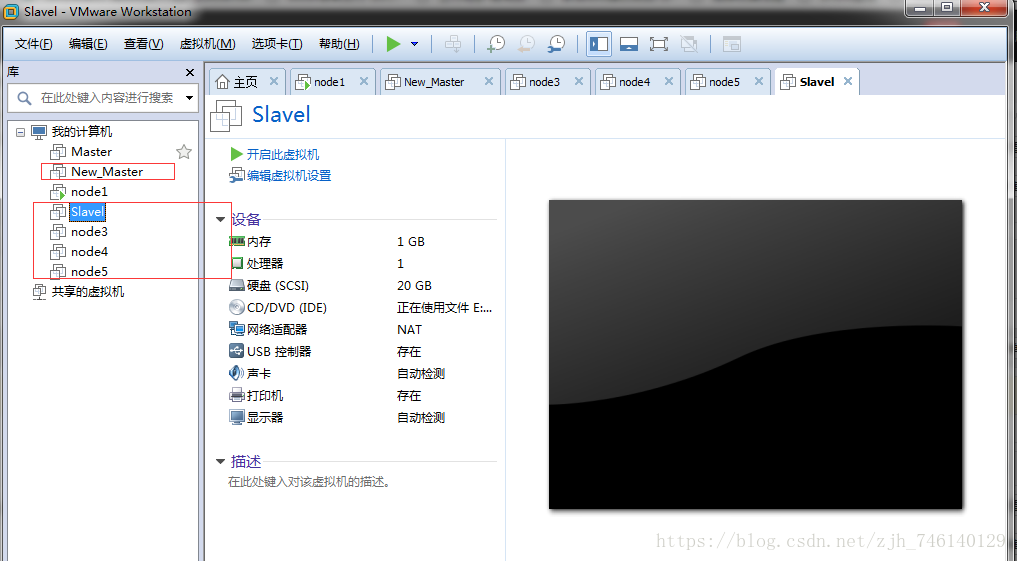Viewport: 1017px width, 561px height.
Task: Select node4 in the library tree
Action: click(x=90, y=252)
